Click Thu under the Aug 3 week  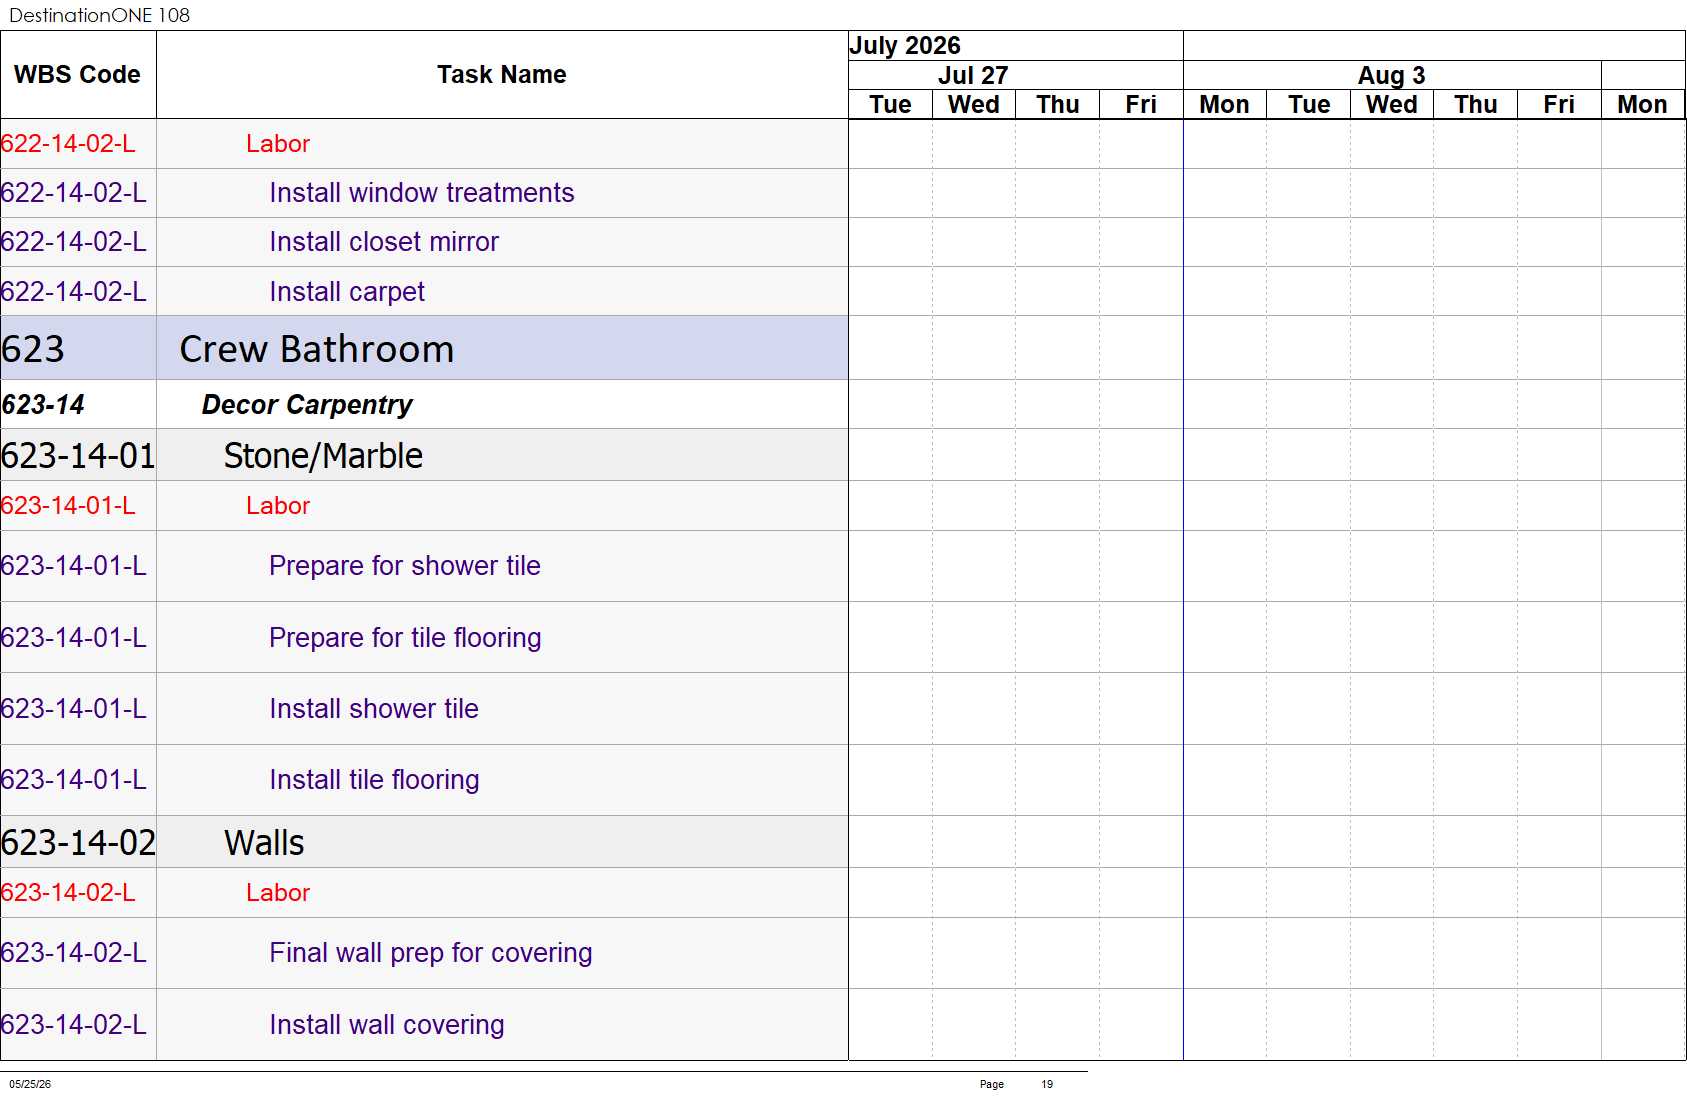click(1476, 105)
